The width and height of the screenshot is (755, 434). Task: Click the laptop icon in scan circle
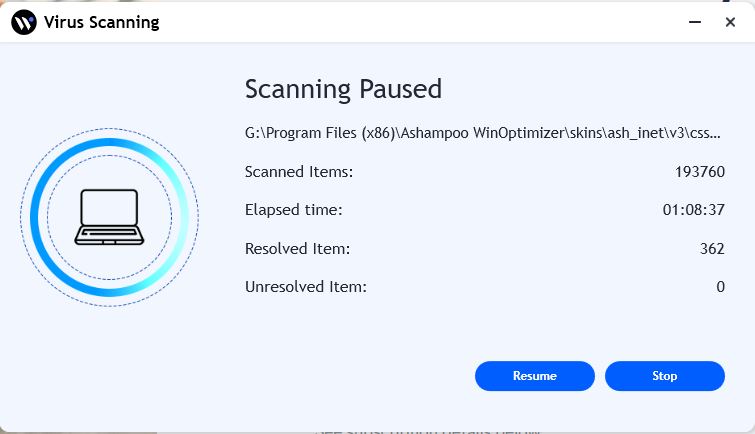click(x=109, y=217)
